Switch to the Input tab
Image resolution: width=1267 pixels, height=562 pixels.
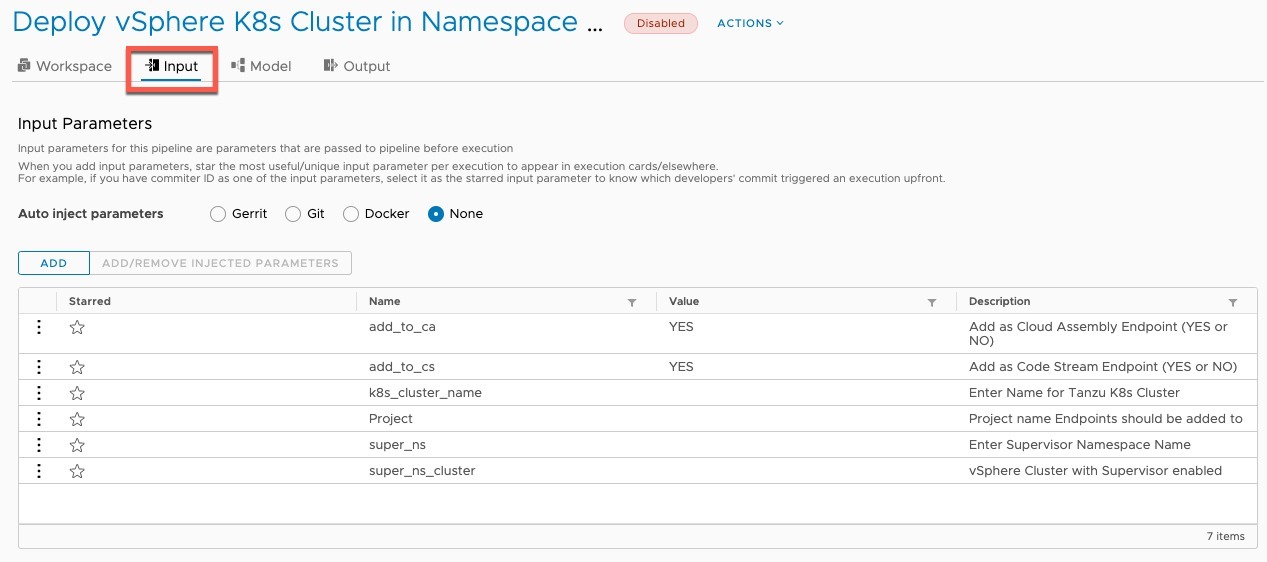click(172, 66)
